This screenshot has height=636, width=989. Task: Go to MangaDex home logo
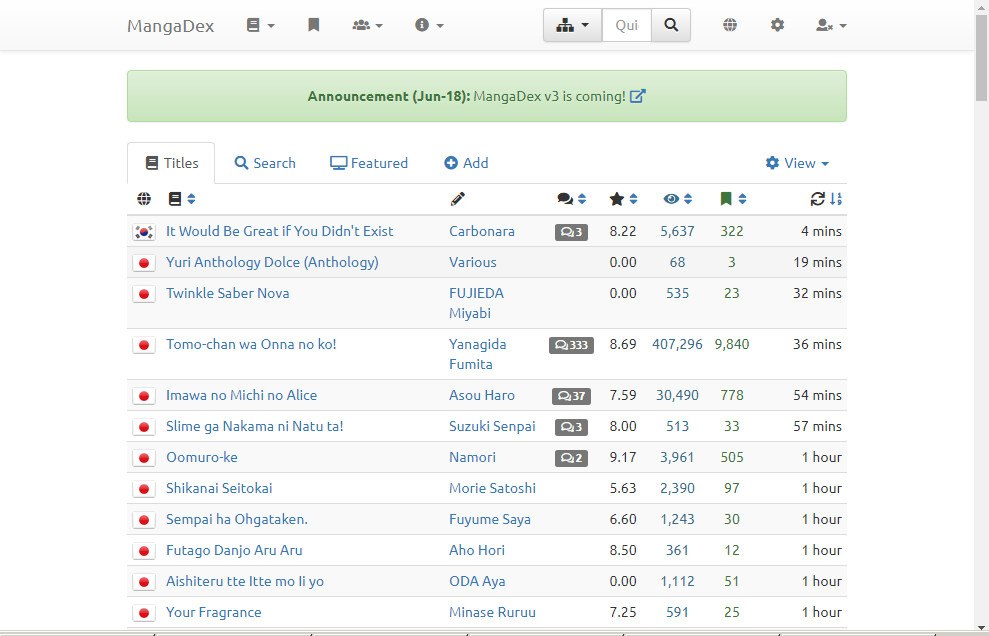170,26
